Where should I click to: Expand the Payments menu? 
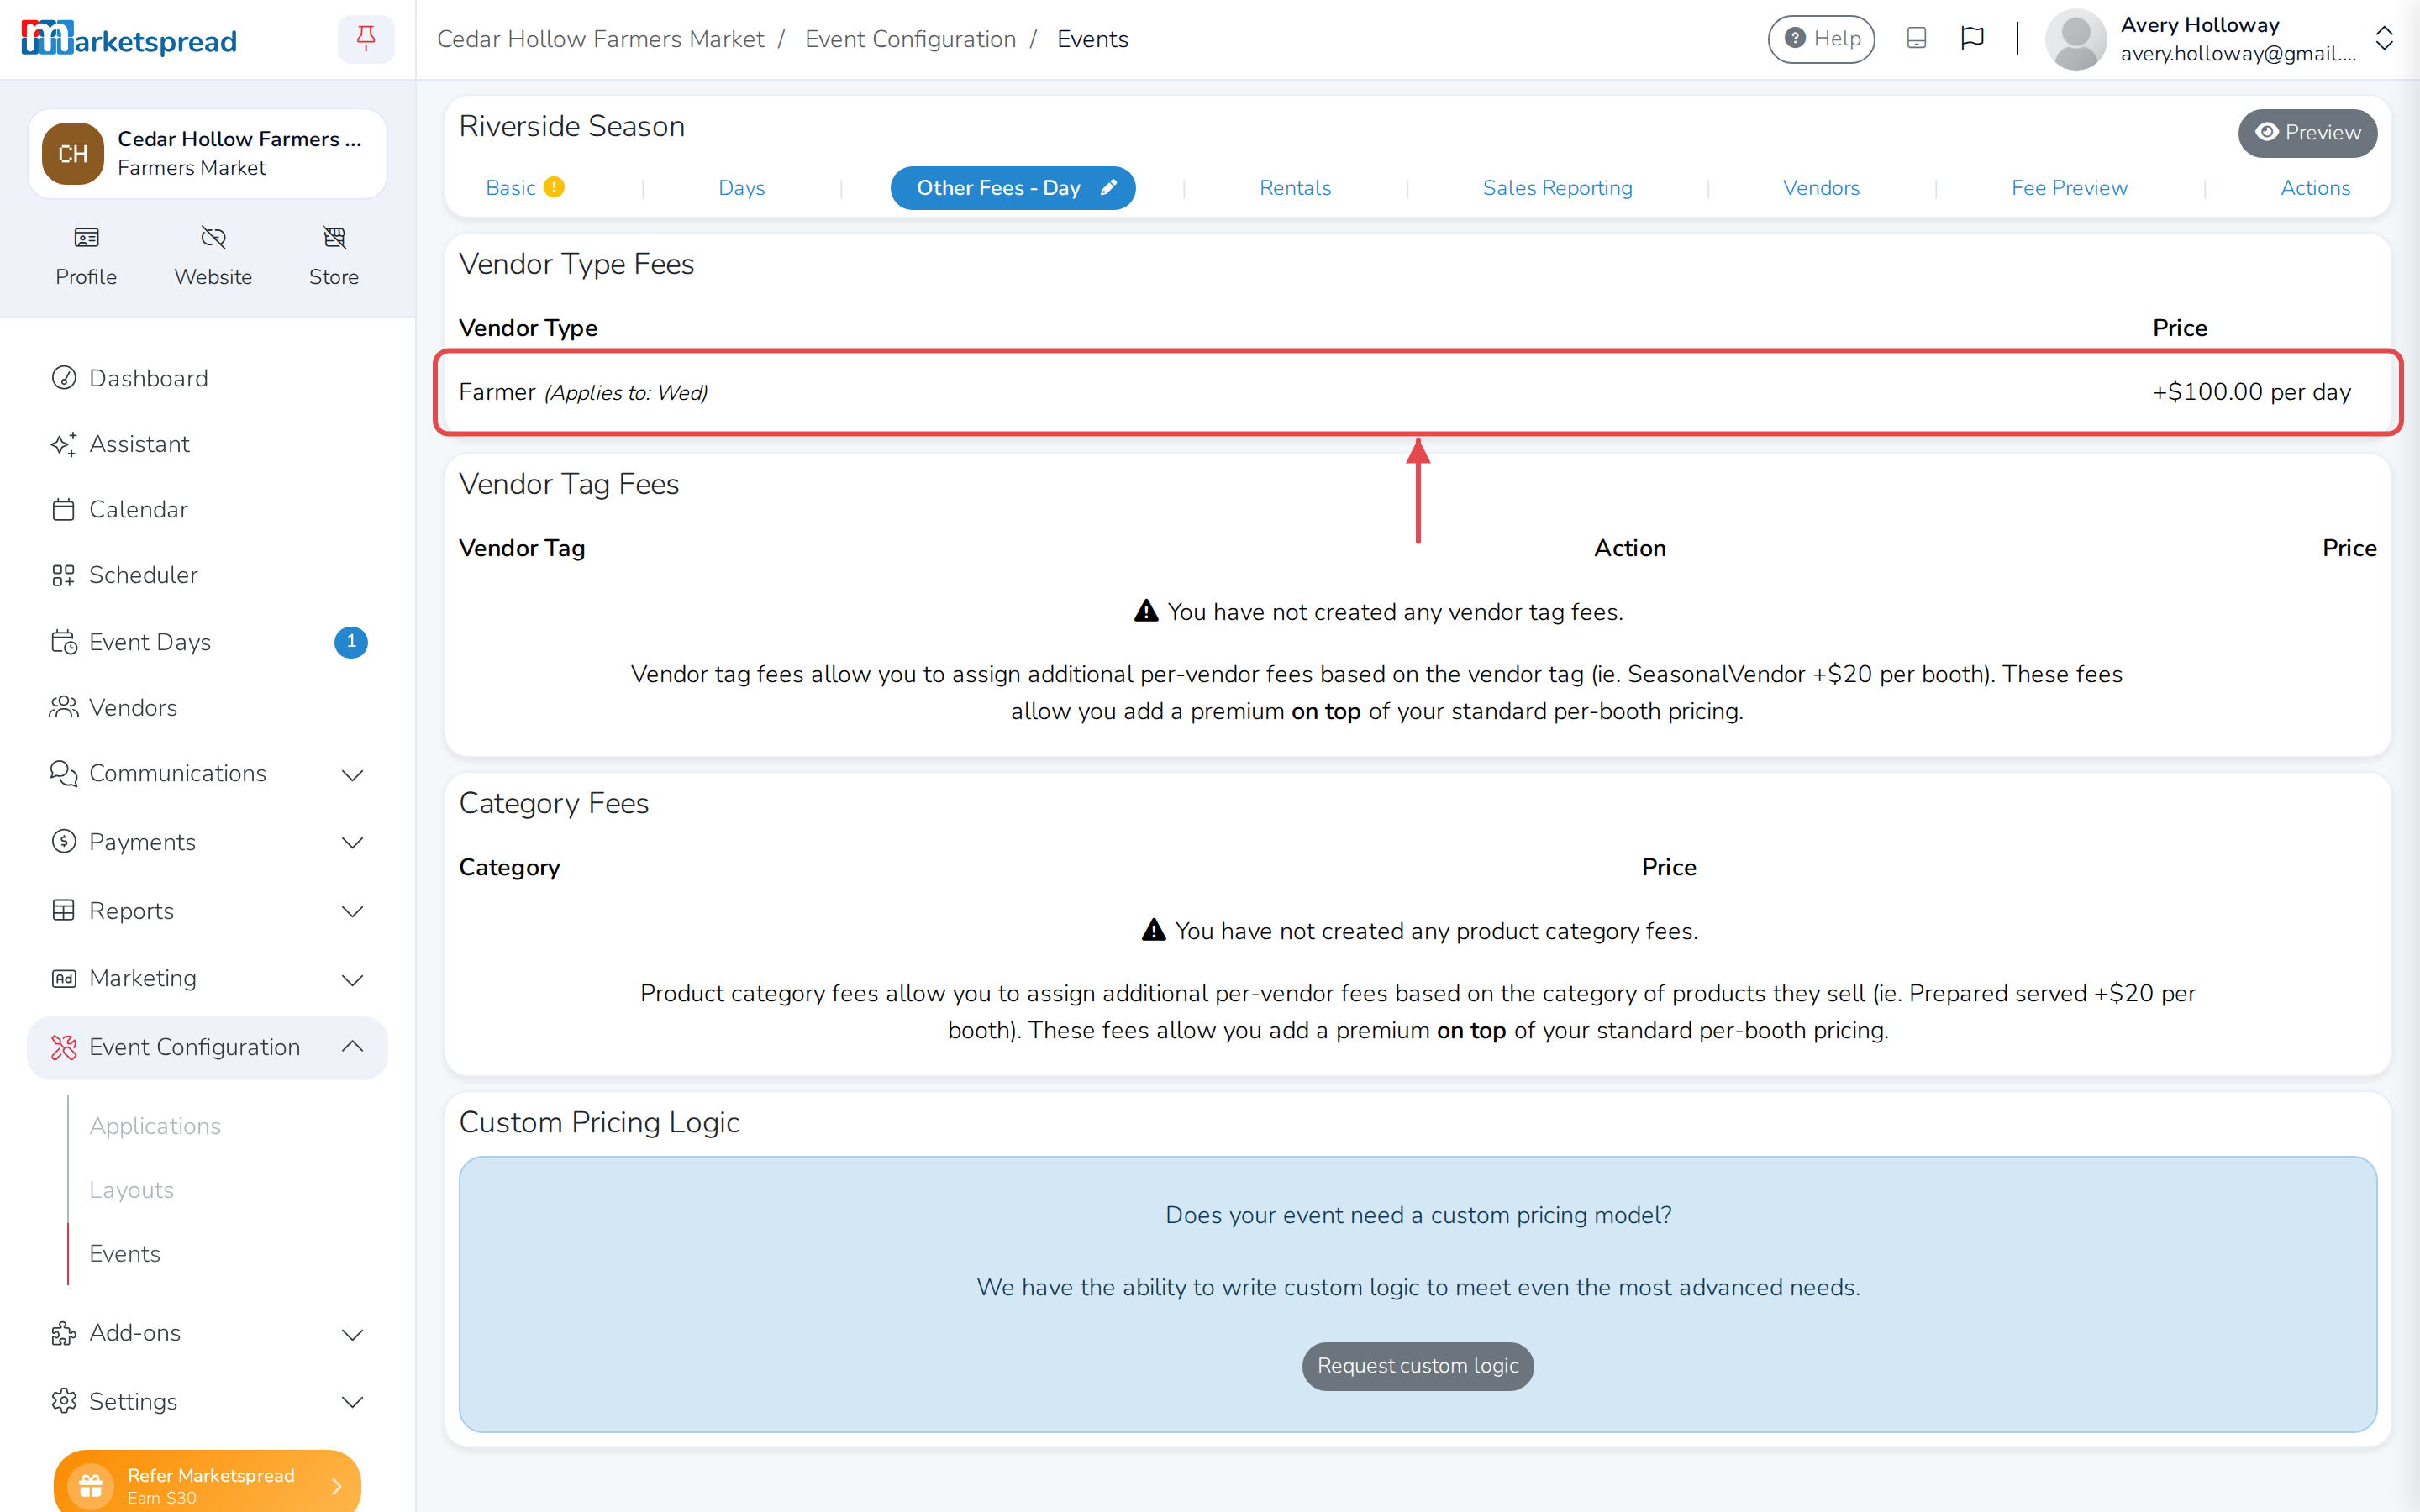(x=207, y=842)
